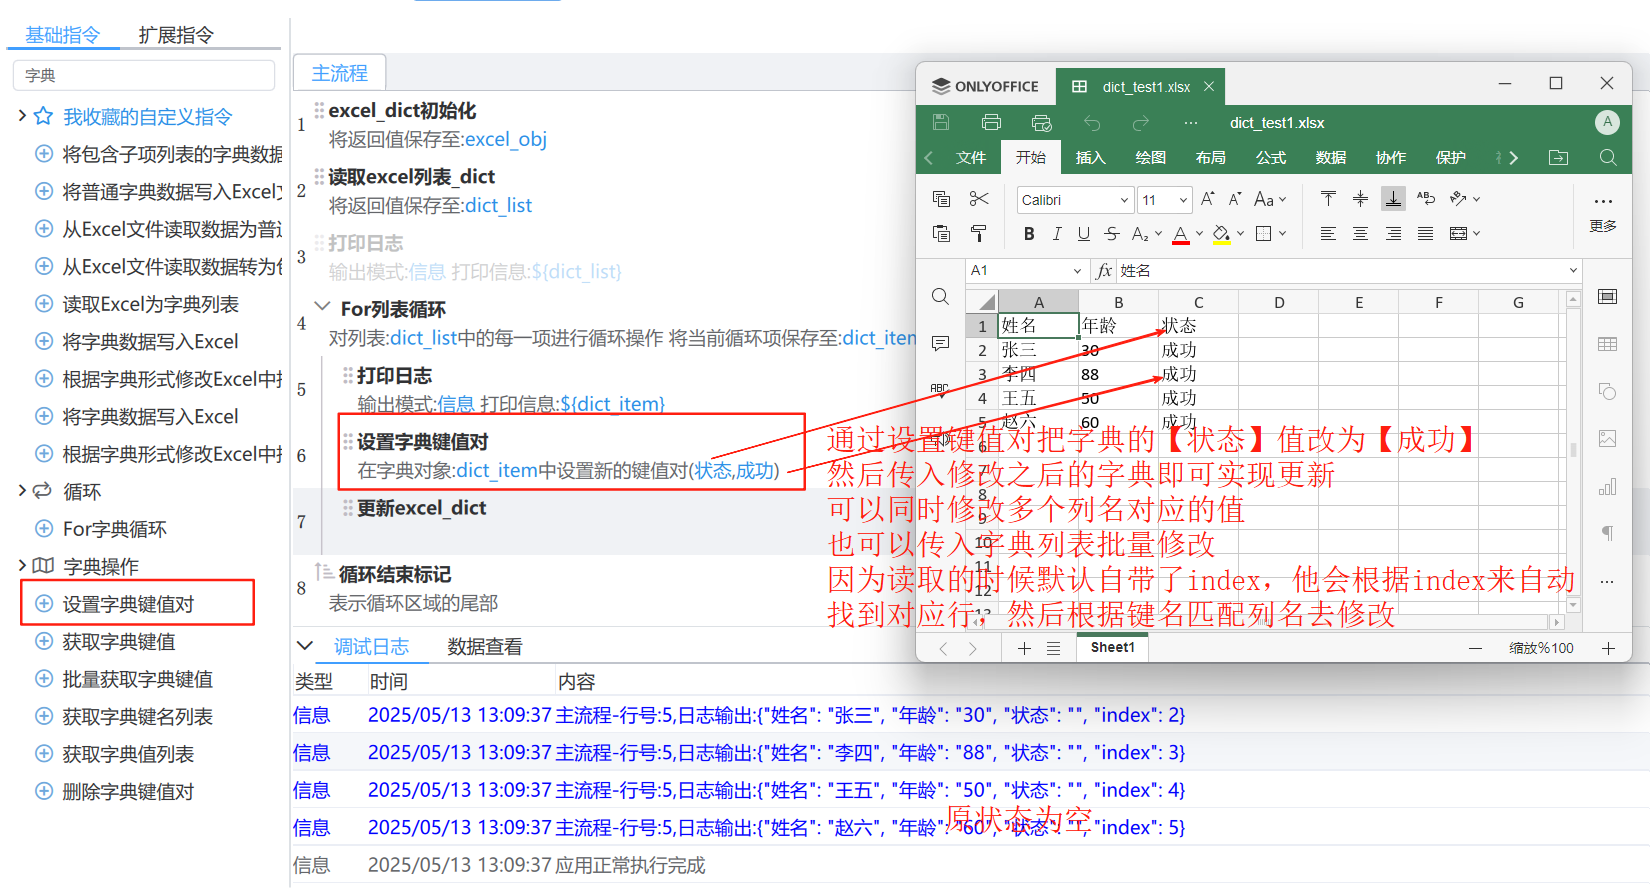
Task: Open the Calibri font dropdown
Action: tap(1076, 200)
